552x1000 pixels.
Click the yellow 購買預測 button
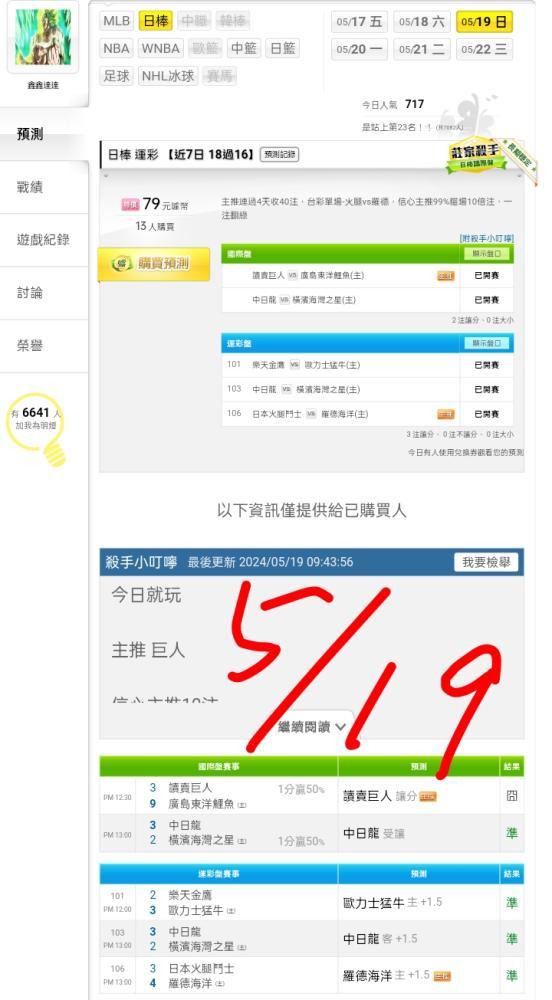click(154, 264)
